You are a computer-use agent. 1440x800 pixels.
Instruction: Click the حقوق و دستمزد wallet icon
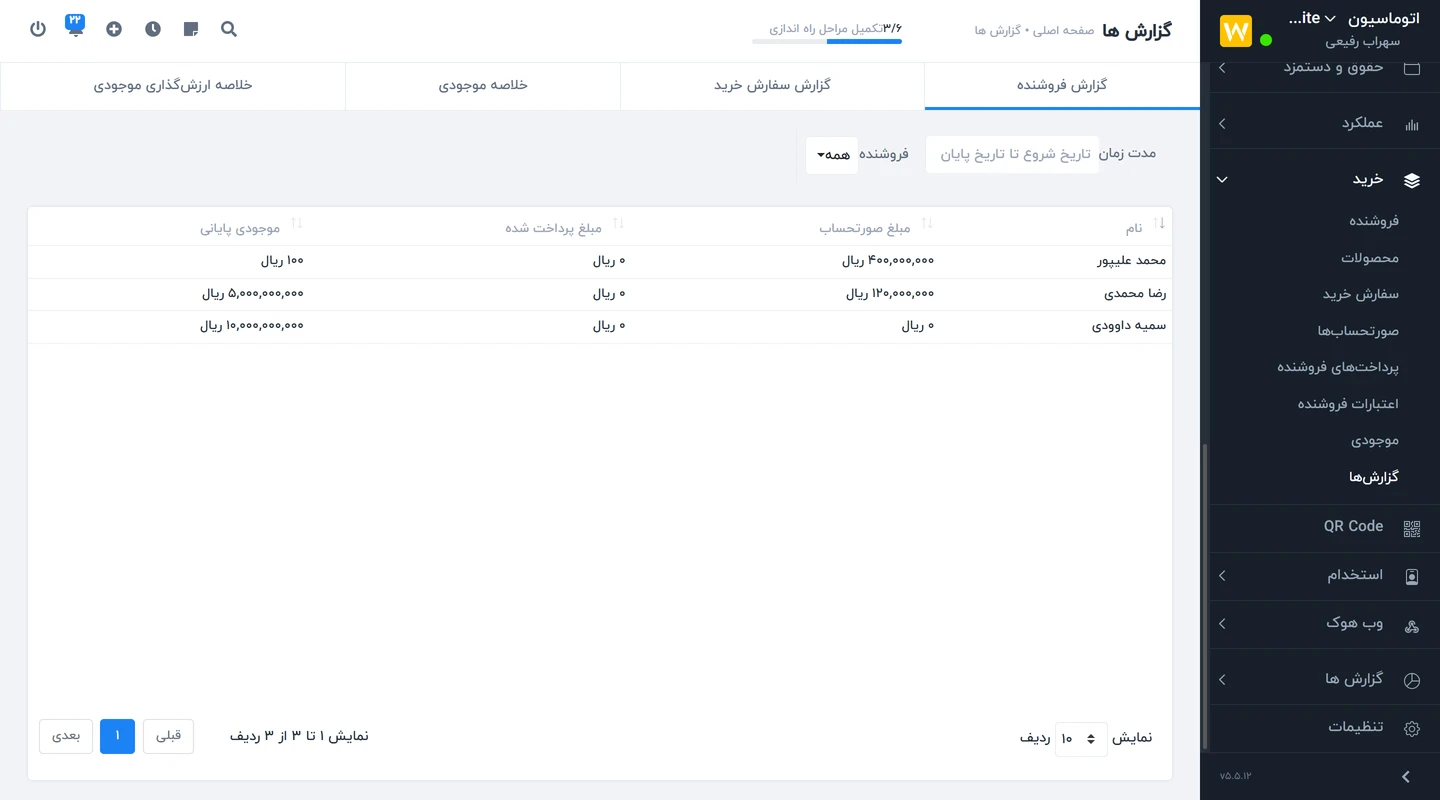tap(1412, 68)
